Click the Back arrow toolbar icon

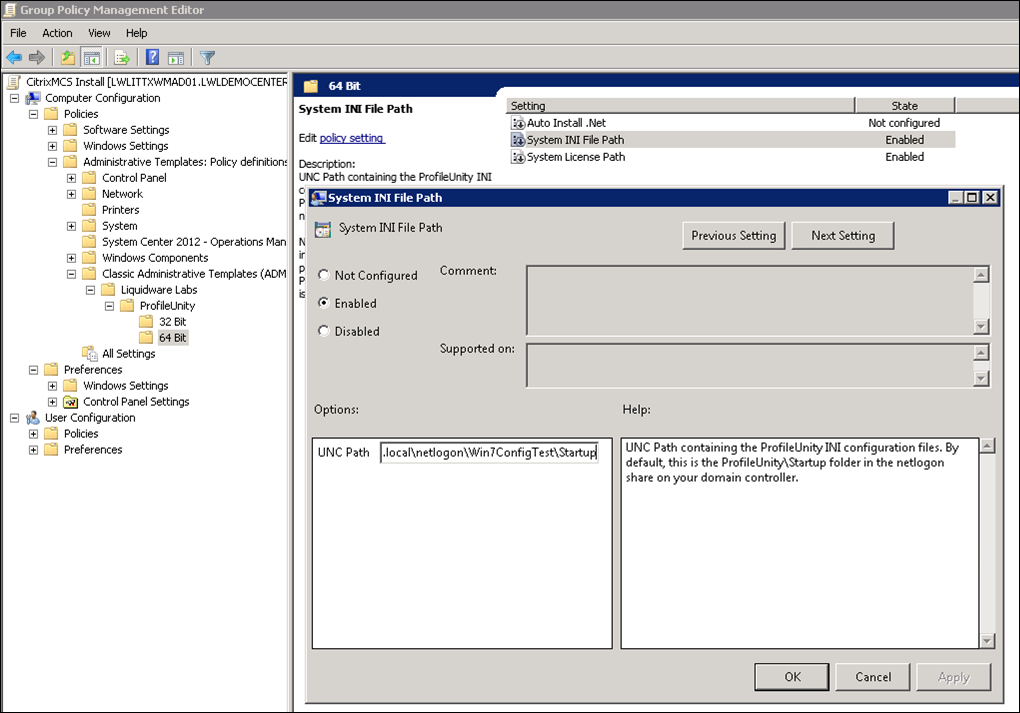[x=14, y=58]
